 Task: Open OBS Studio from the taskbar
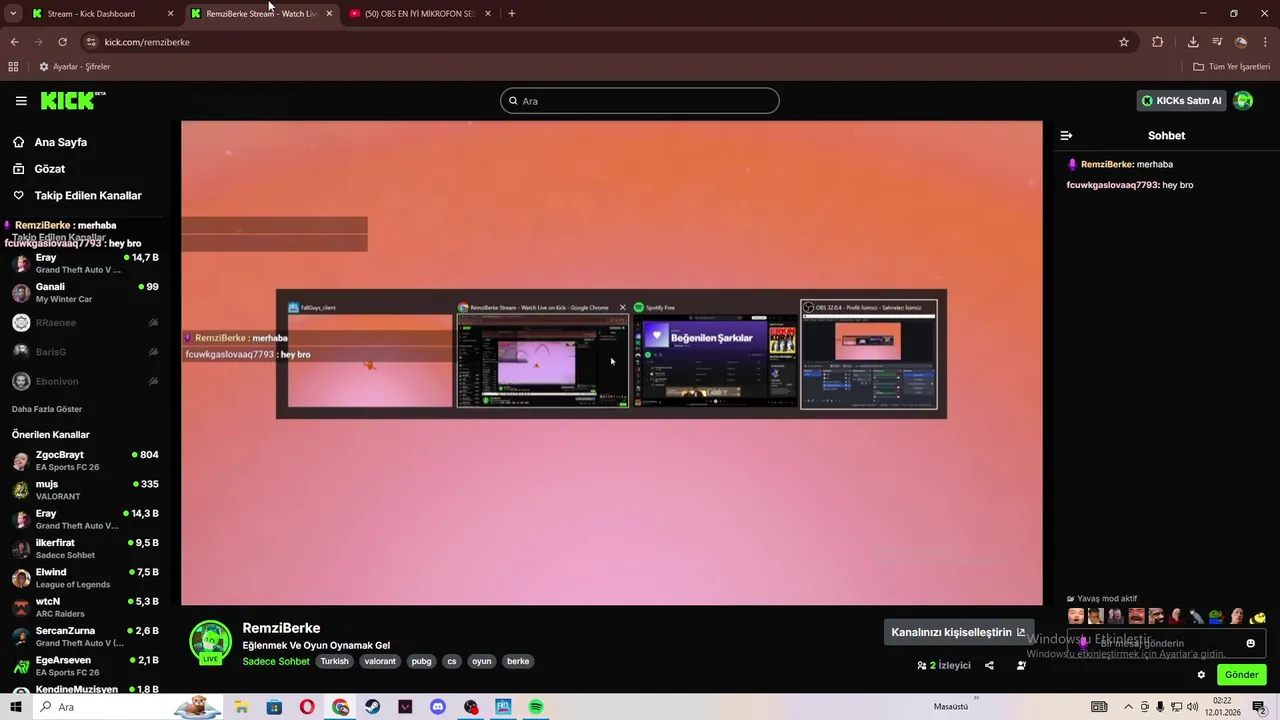tap(471, 707)
